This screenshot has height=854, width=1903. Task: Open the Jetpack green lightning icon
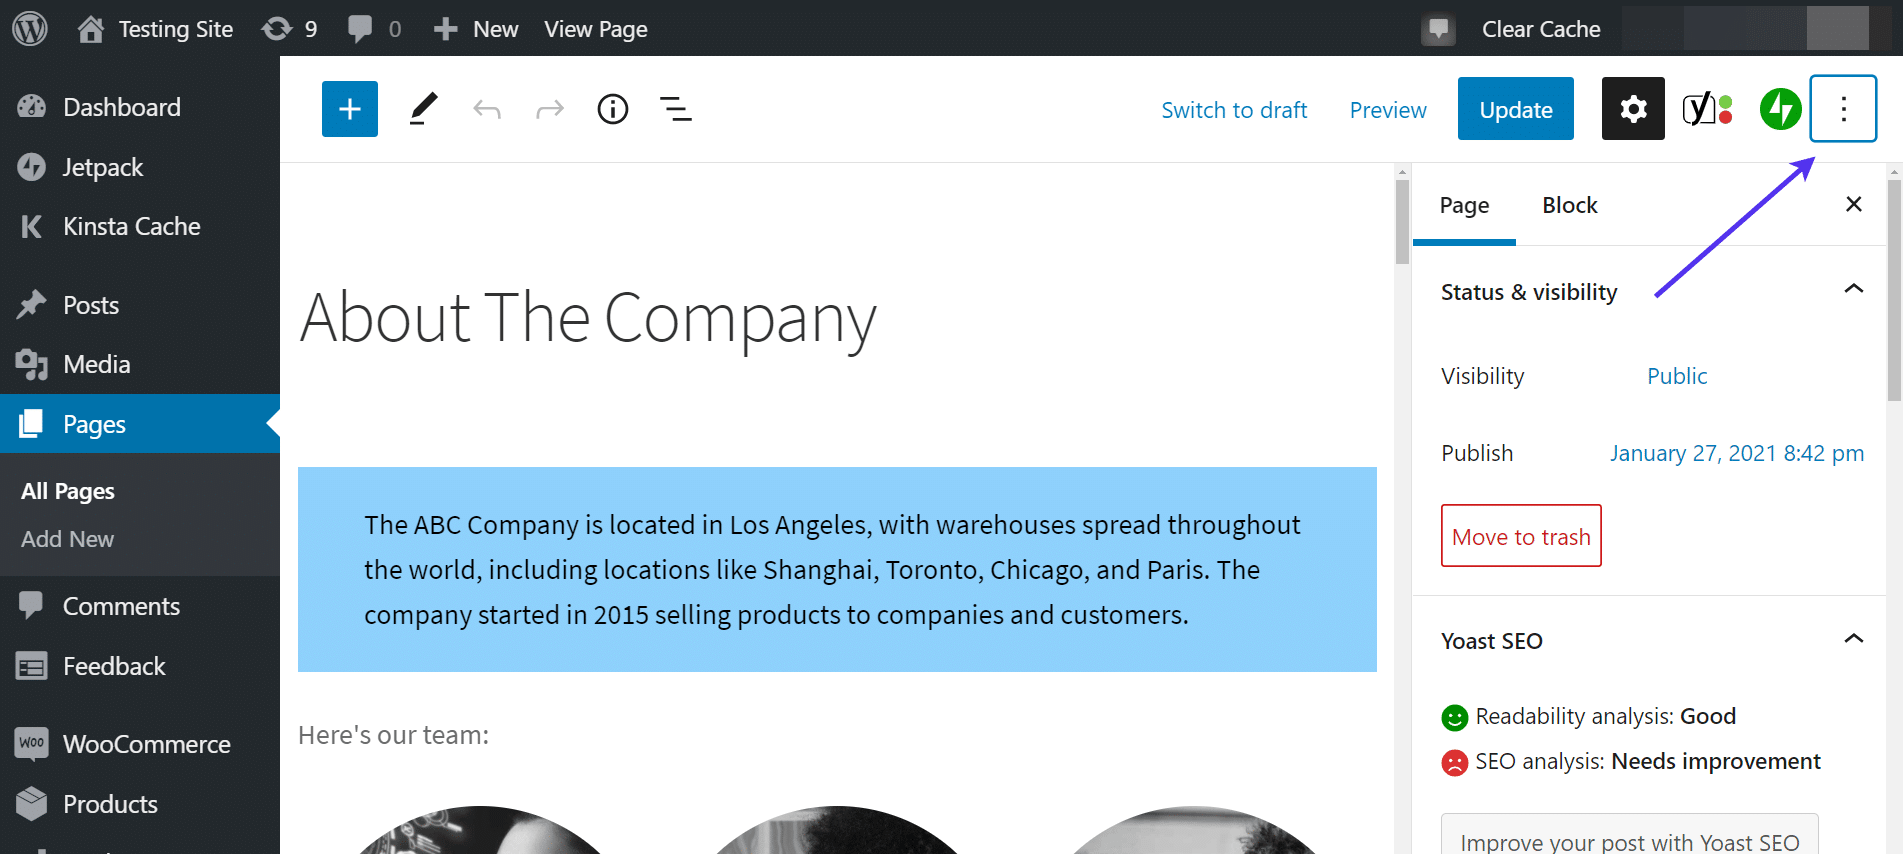[x=1780, y=109]
